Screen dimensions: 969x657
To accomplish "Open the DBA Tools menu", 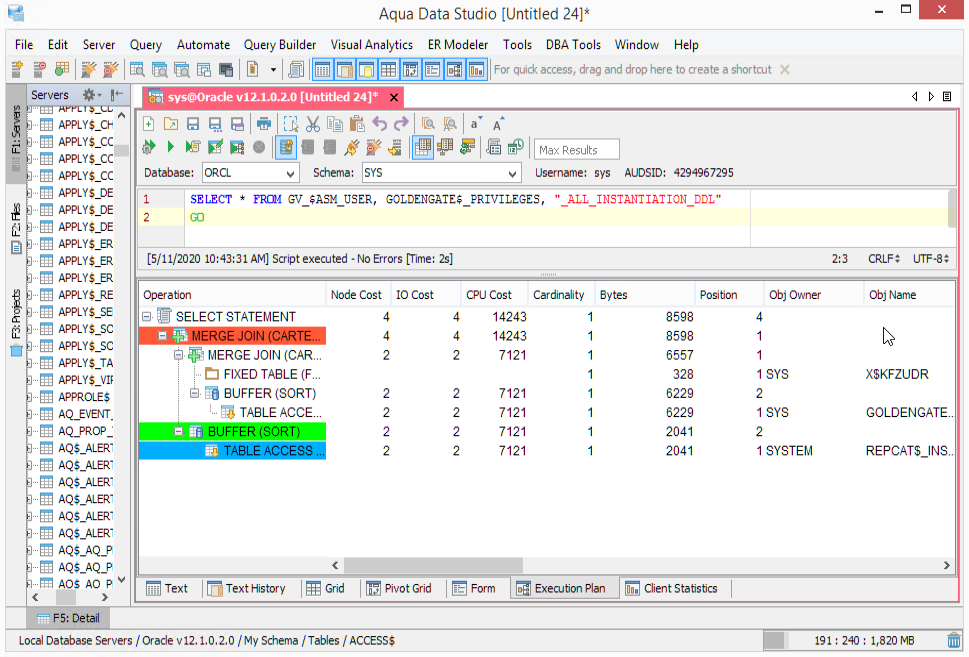I will point(573,45).
